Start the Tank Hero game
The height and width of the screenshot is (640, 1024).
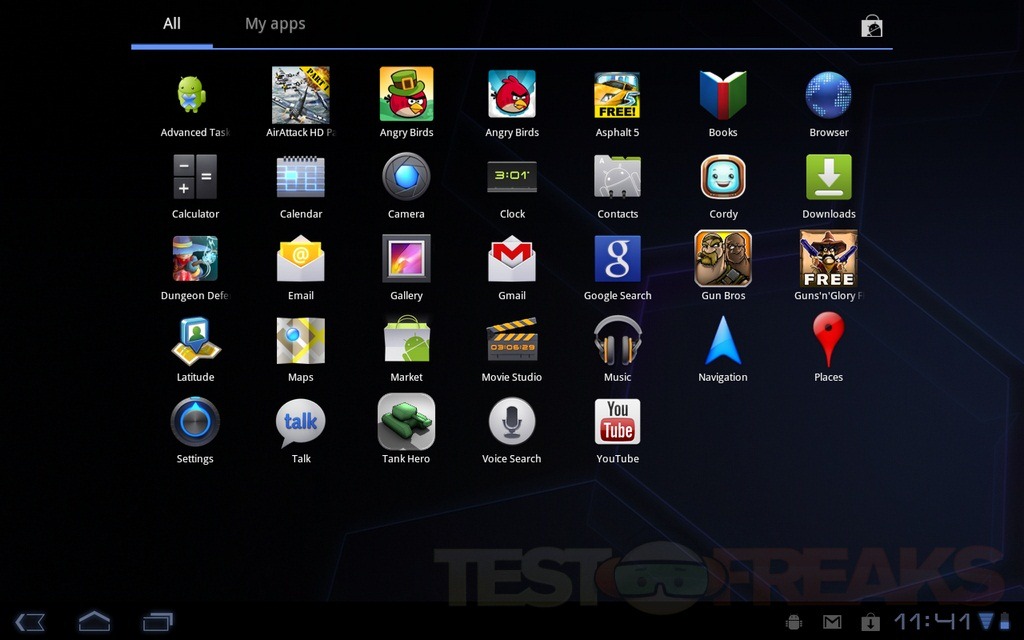tap(406, 423)
